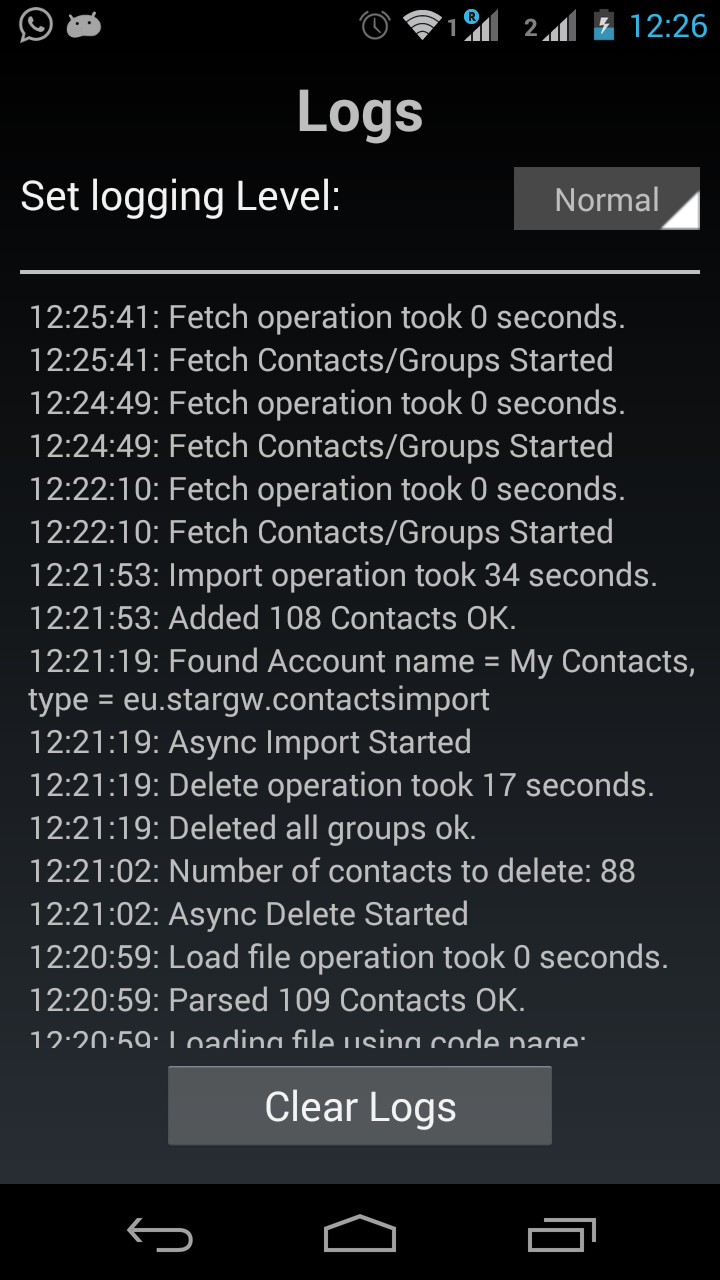Select the 'Import operation took 34 seconds' entry
The image size is (720, 1280).
click(342, 575)
